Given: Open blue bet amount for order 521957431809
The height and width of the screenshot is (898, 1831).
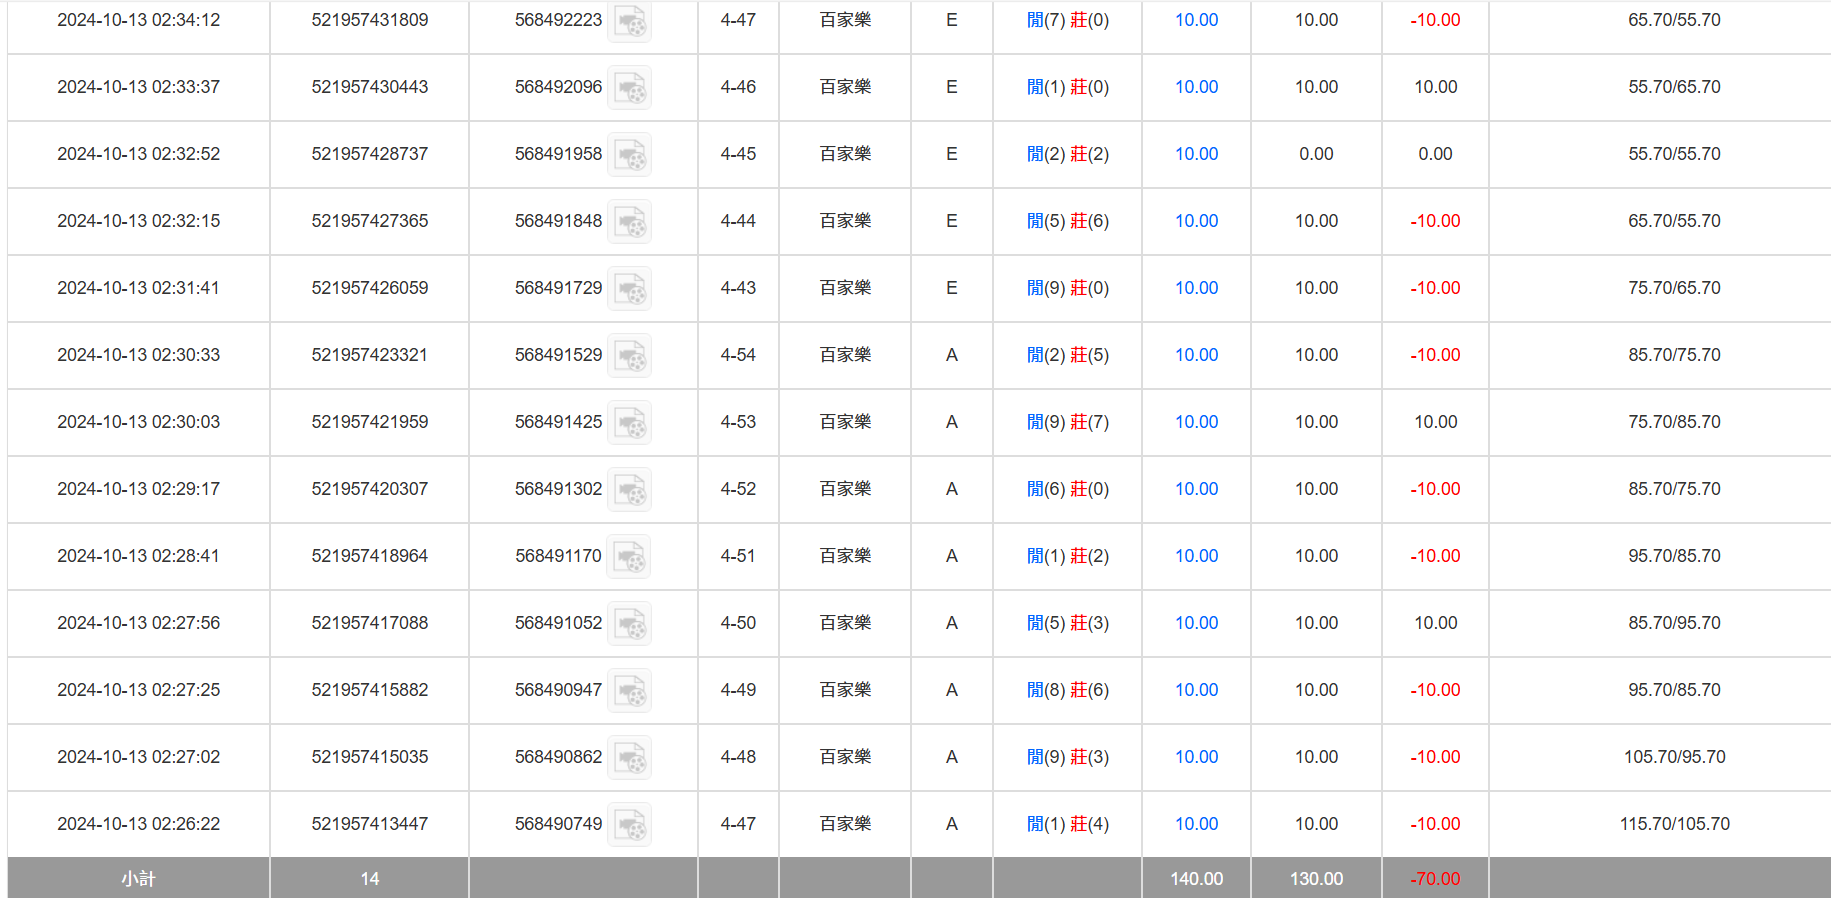Looking at the screenshot, I should 1196,20.
